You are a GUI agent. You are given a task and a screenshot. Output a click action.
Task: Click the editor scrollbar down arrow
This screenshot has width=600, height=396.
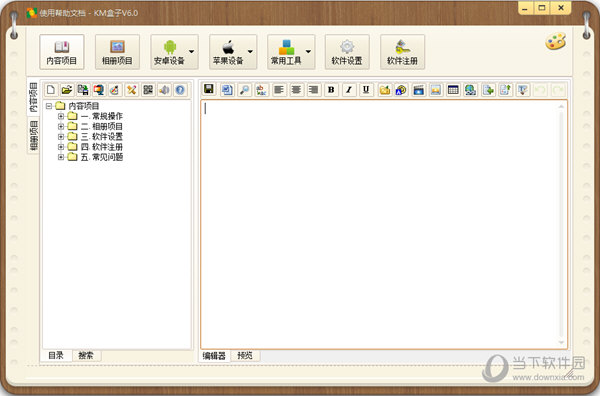[561, 343]
